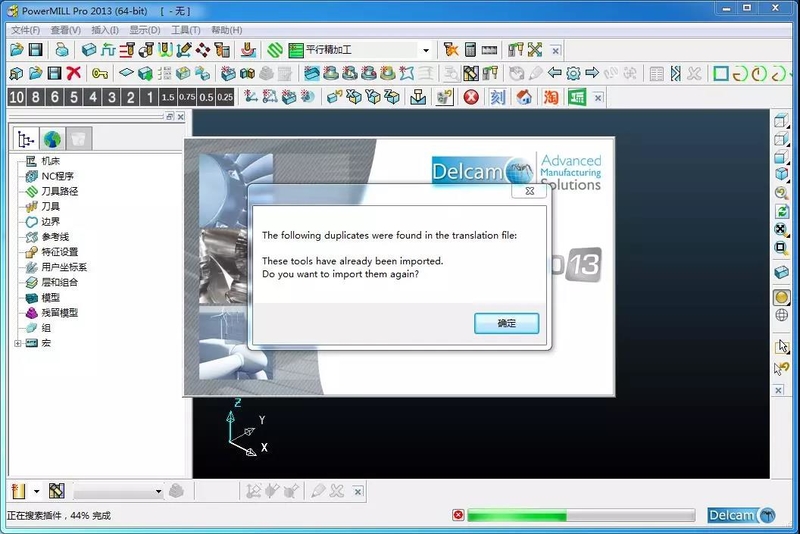Click the refresh view icon in right toolbar

(x=781, y=211)
